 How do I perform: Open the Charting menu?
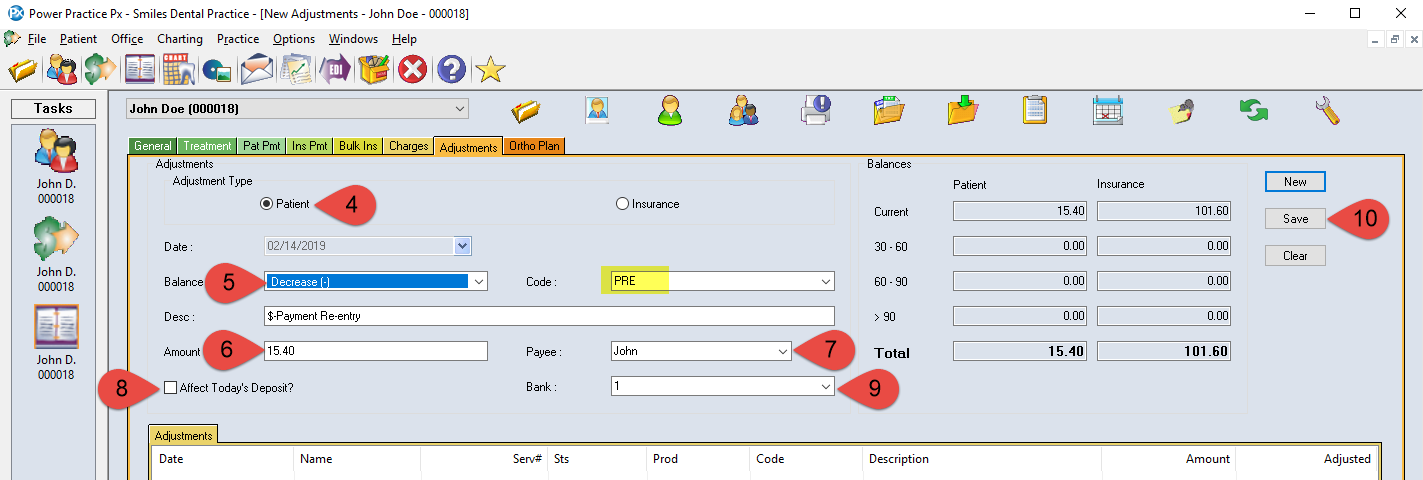[x=179, y=39]
